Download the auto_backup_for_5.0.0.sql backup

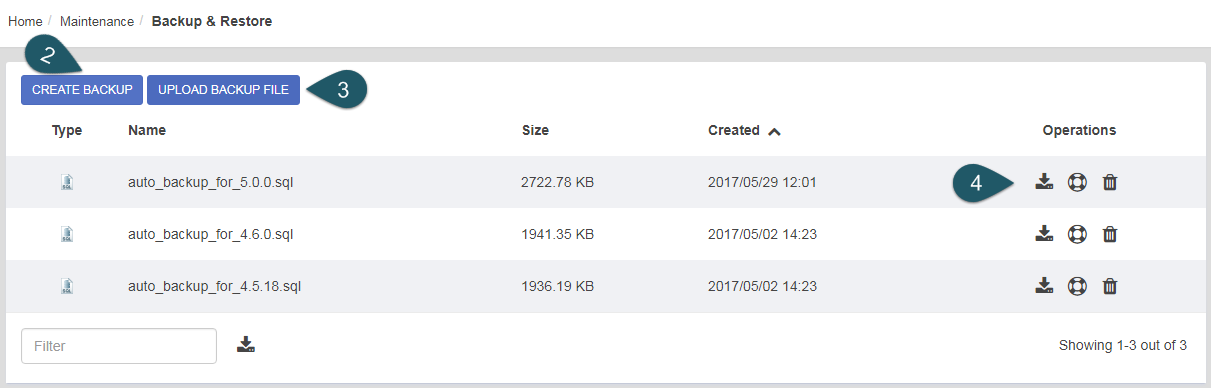click(x=1044, y=182)
